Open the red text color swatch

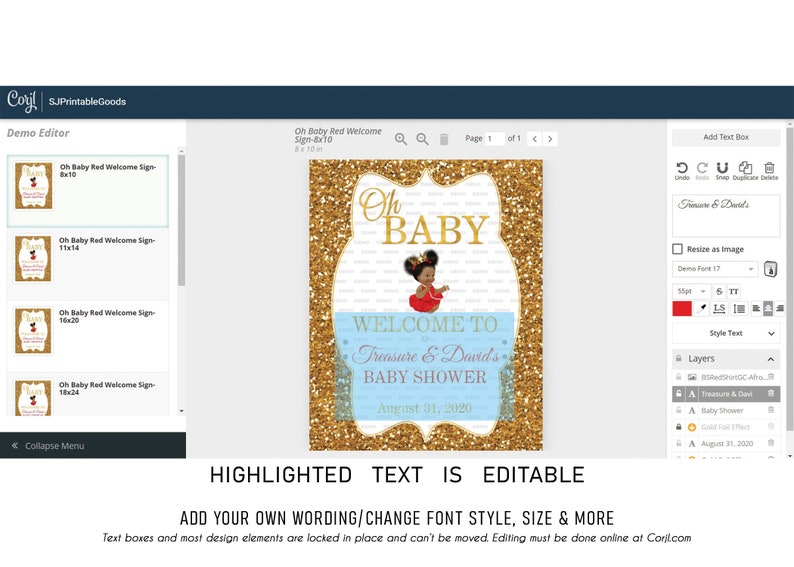tap(682, 308)
